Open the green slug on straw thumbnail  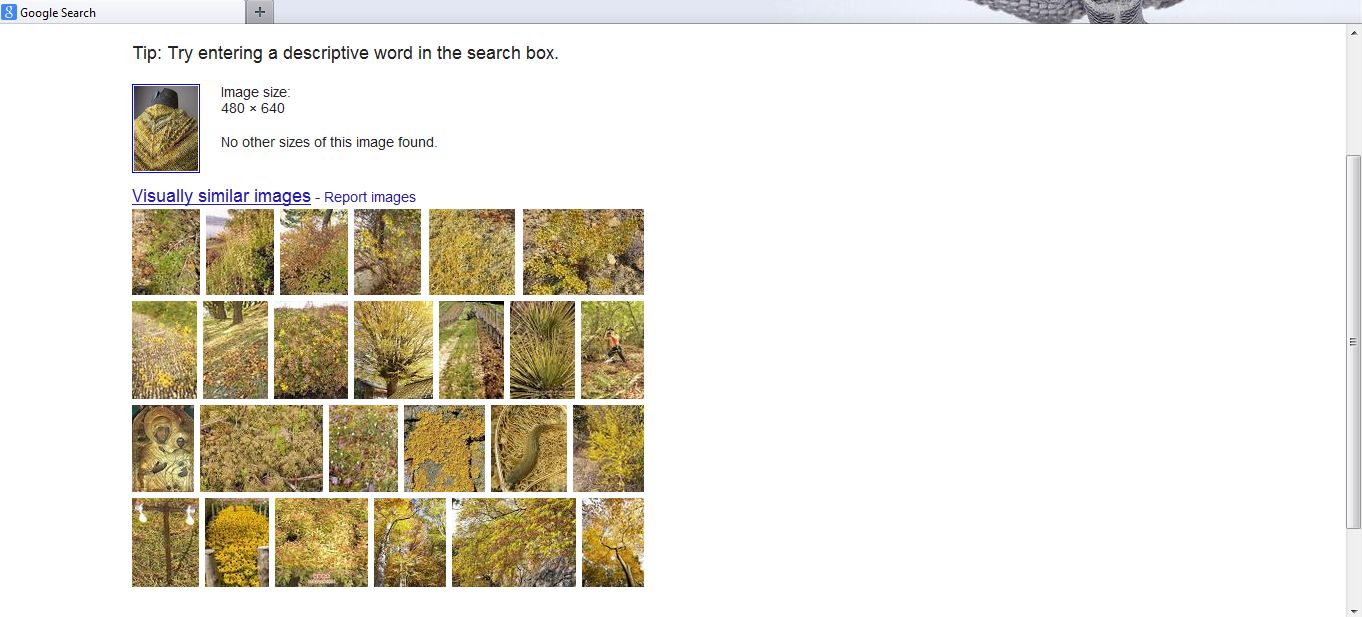point(528,448)
